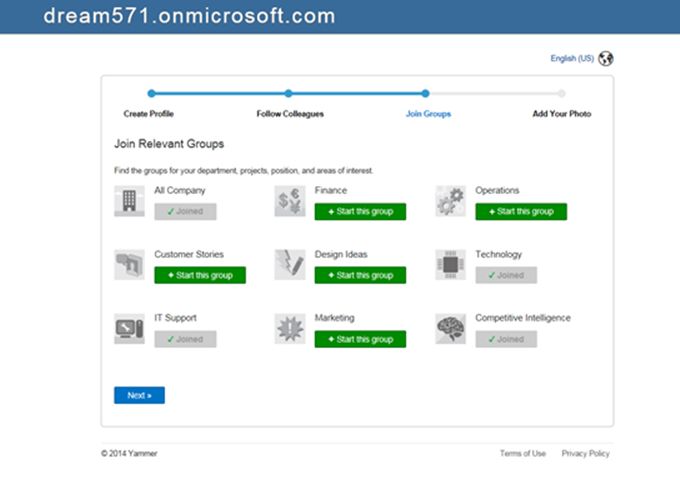The height and width of the screenshot is (503, 680).
Task: Click the Customer Stories group name
Action: tap(189, 254)
